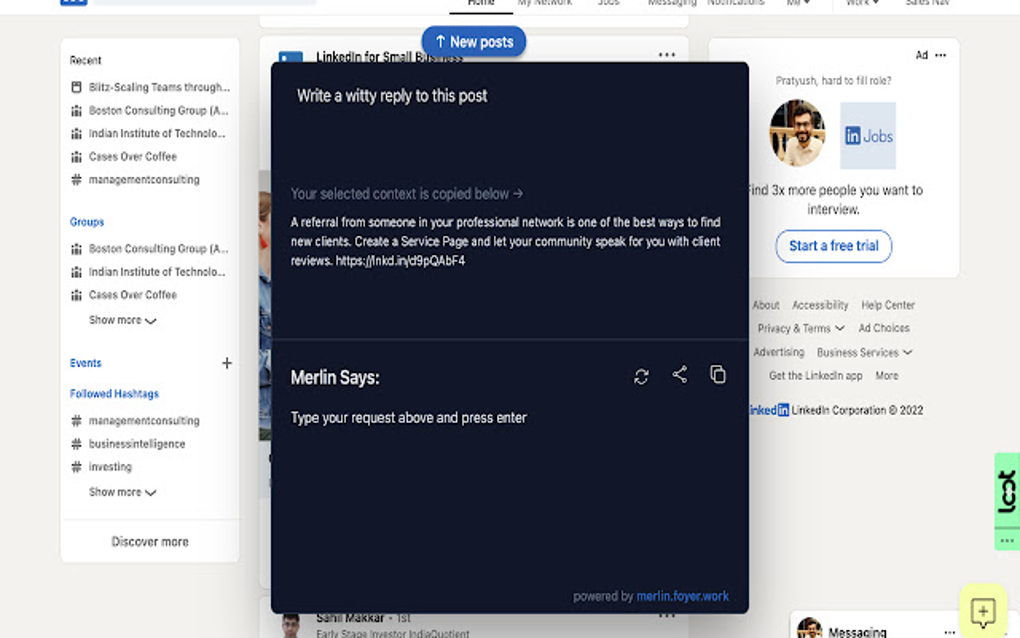Image resolution: width=1020 pixels, height=638 pixels.
Task: Expand Show more under Followed Hashtags
Action: pos(121,491)
